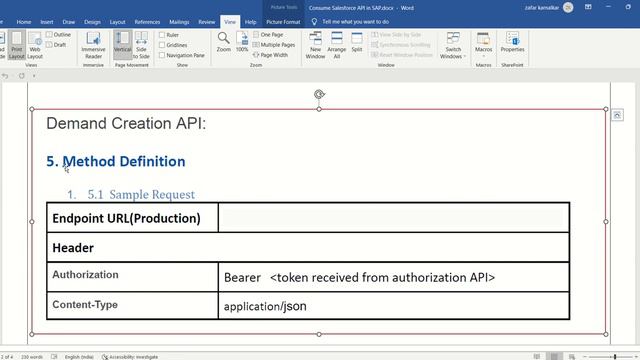Switch to Print Layout view

(x=16, y=45)
